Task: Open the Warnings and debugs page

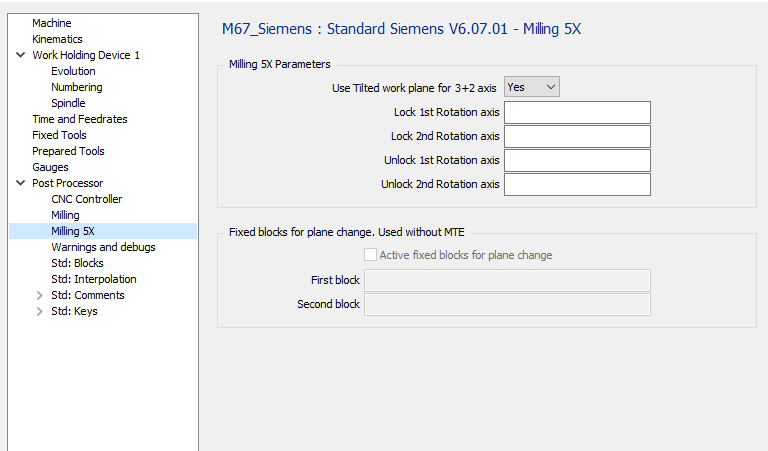Action: point(103,247)
